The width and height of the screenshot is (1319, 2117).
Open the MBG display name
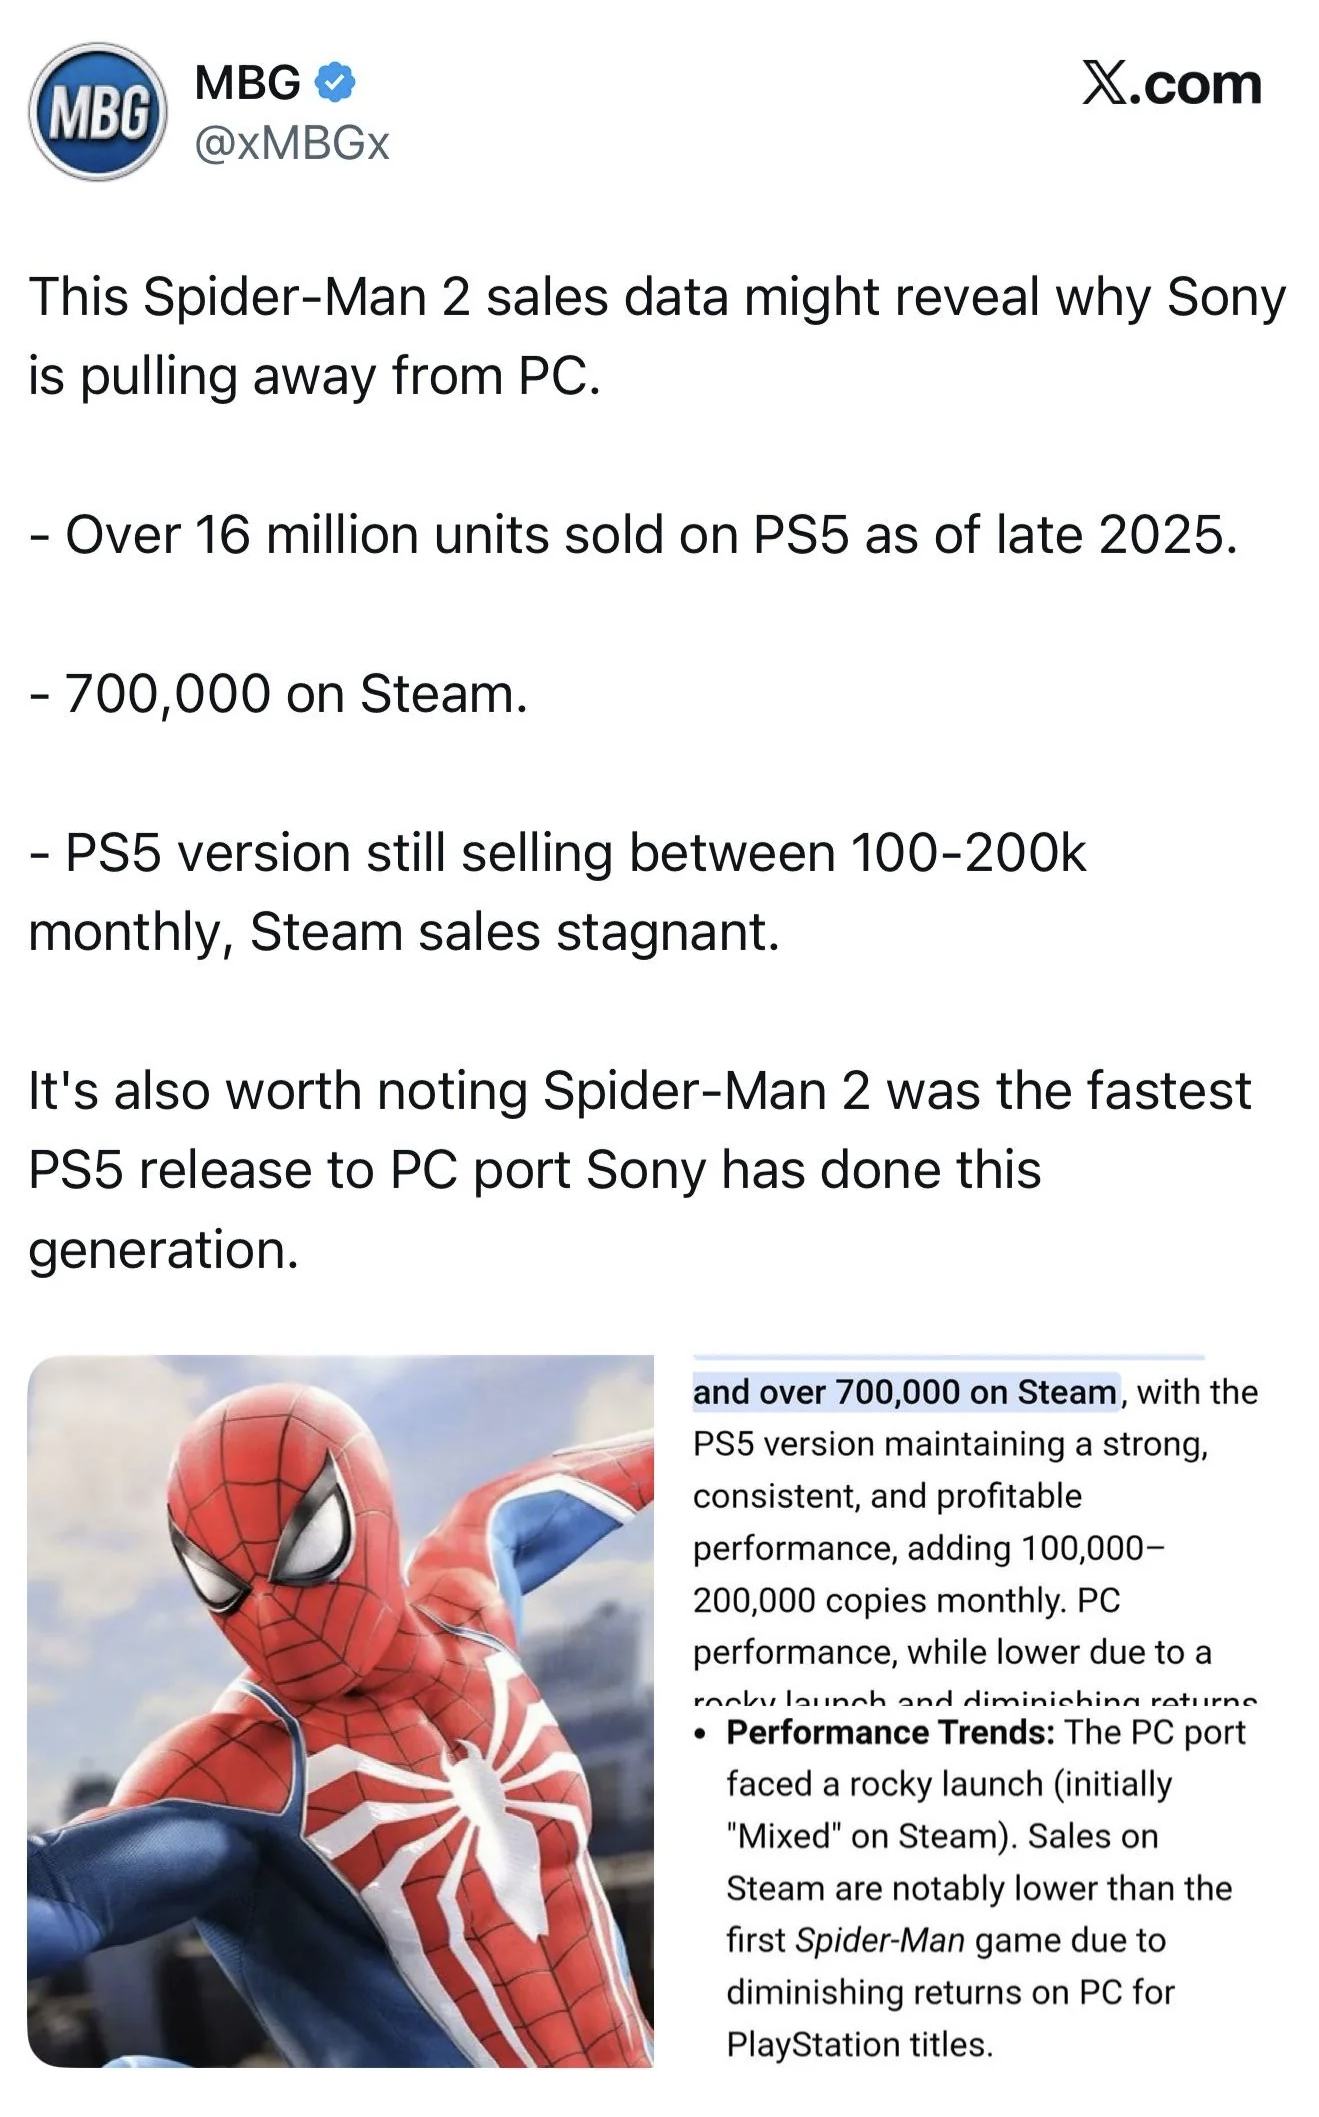point(247,82)
